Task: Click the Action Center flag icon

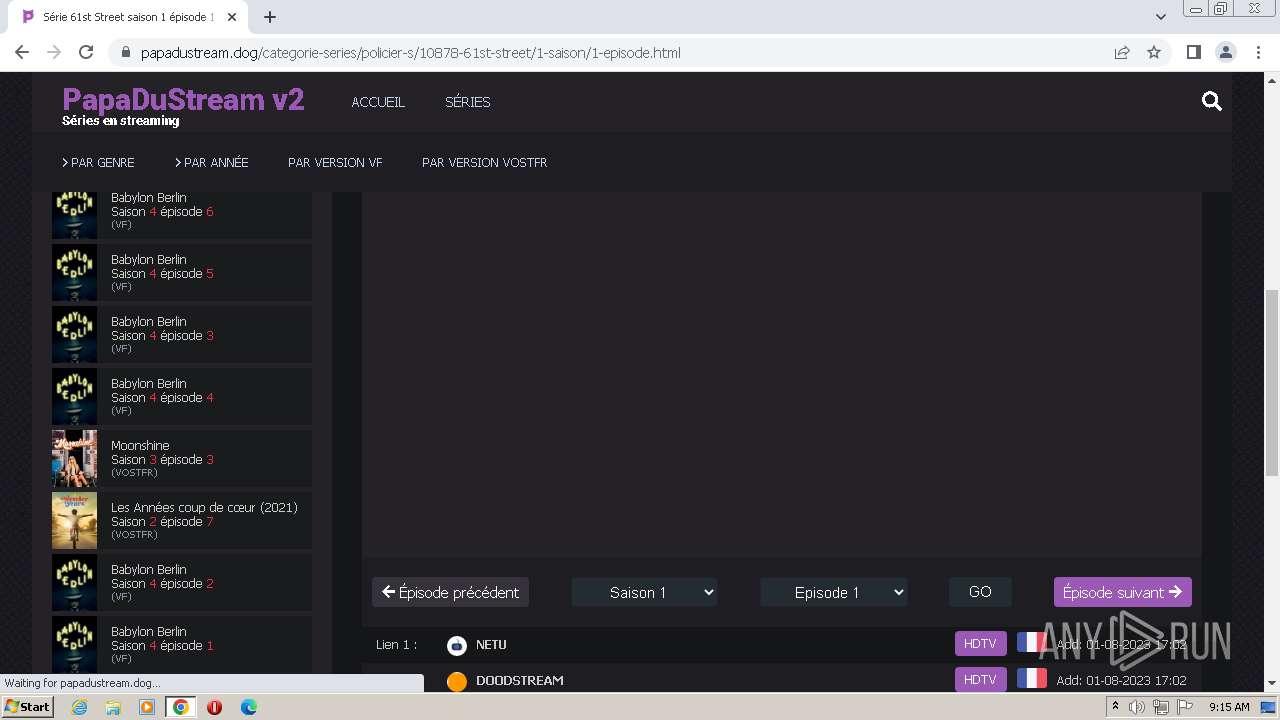Action: (x=1183, y=707)
